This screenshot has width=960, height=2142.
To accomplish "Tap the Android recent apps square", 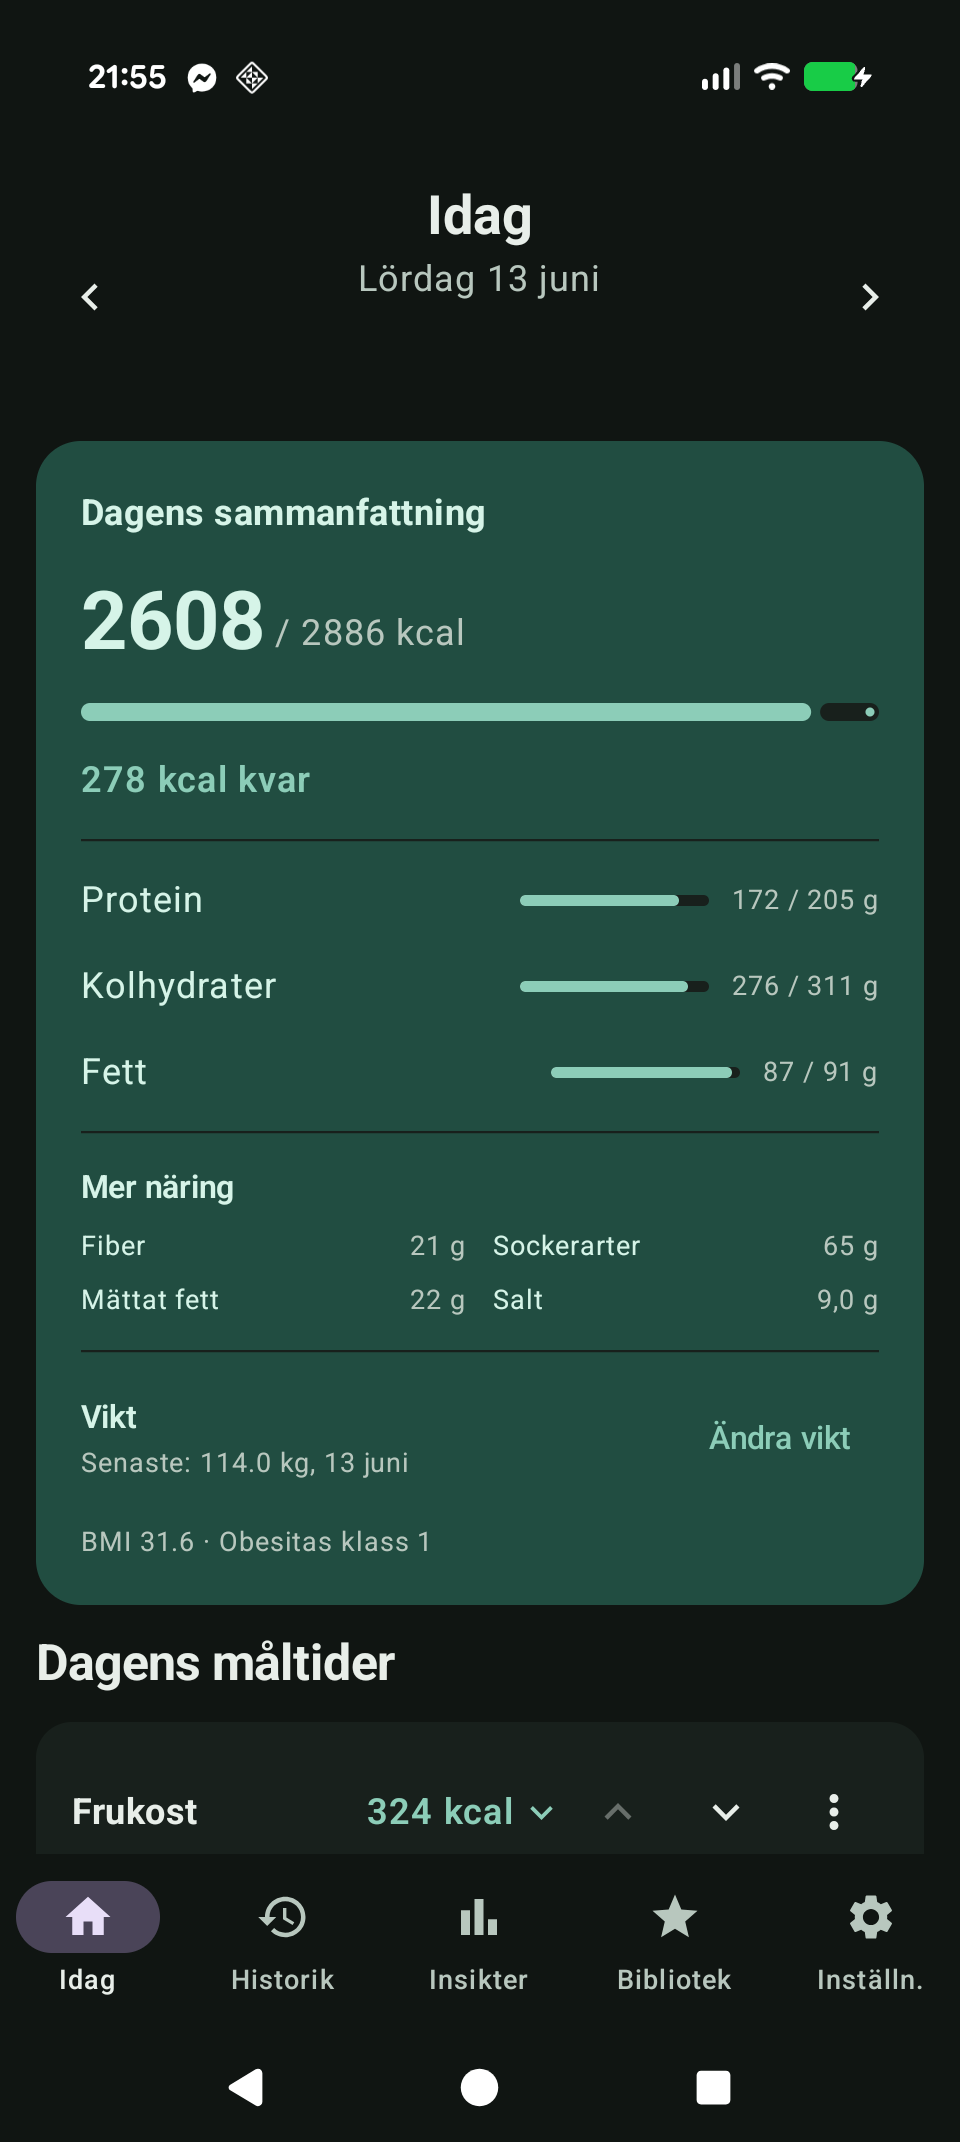I will [713, 2087].
